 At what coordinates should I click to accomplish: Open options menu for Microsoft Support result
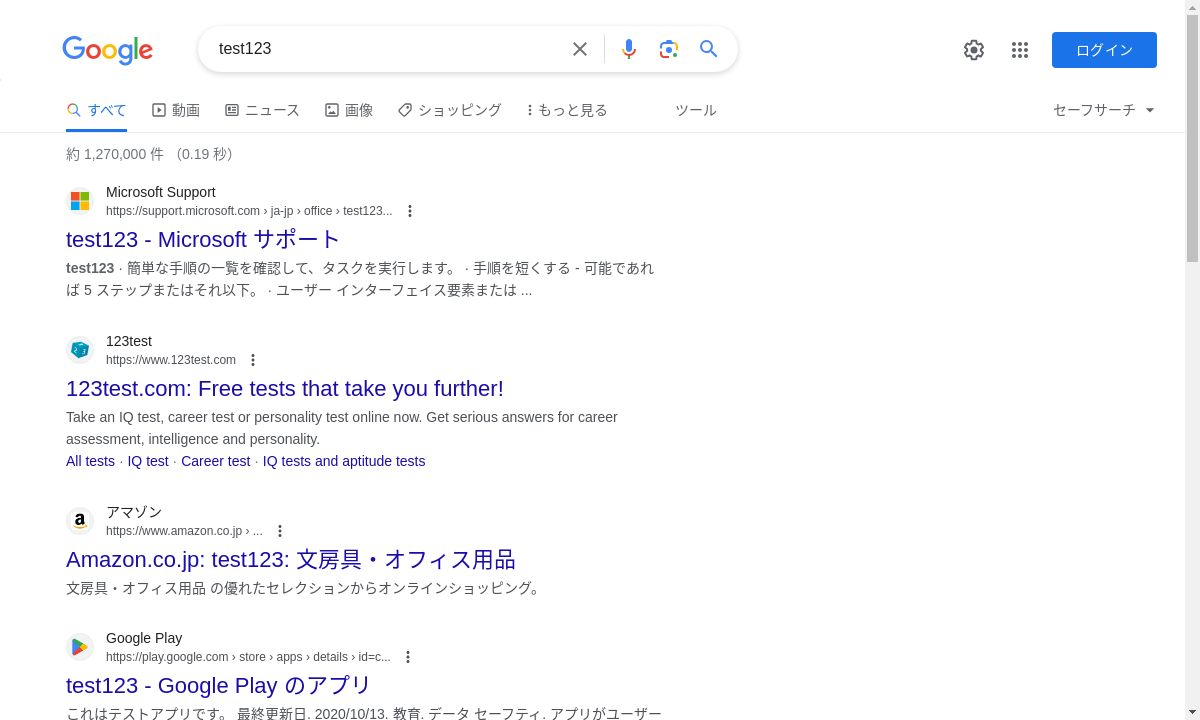tap(410, 211)
